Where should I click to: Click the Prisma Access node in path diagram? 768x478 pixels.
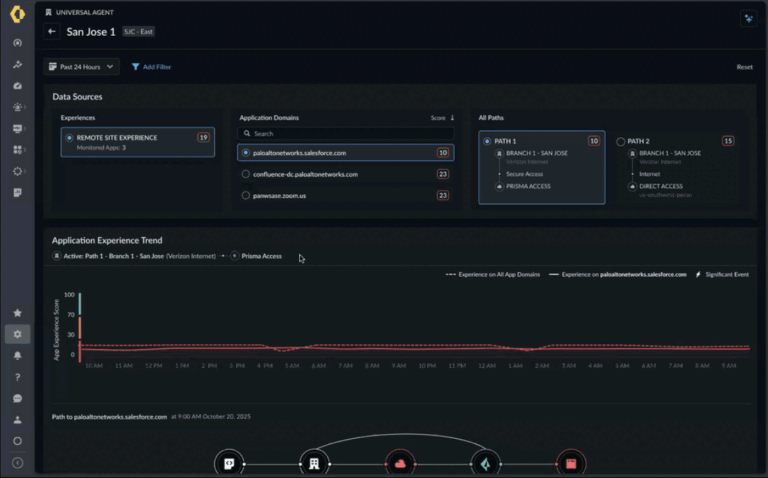pyautogui.click(x=485, y=463)
